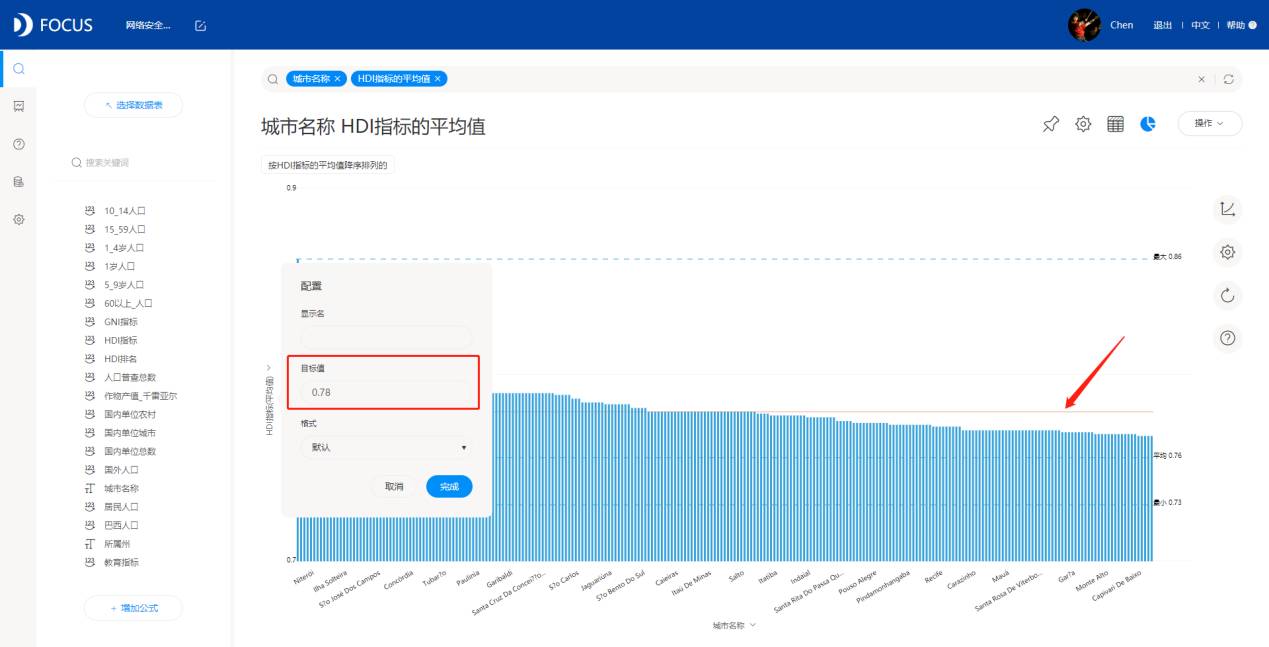1269x647 pixels.
Task: Select the 作物产值_千雷亚尔 column
Action: click(x=141, y=396)
